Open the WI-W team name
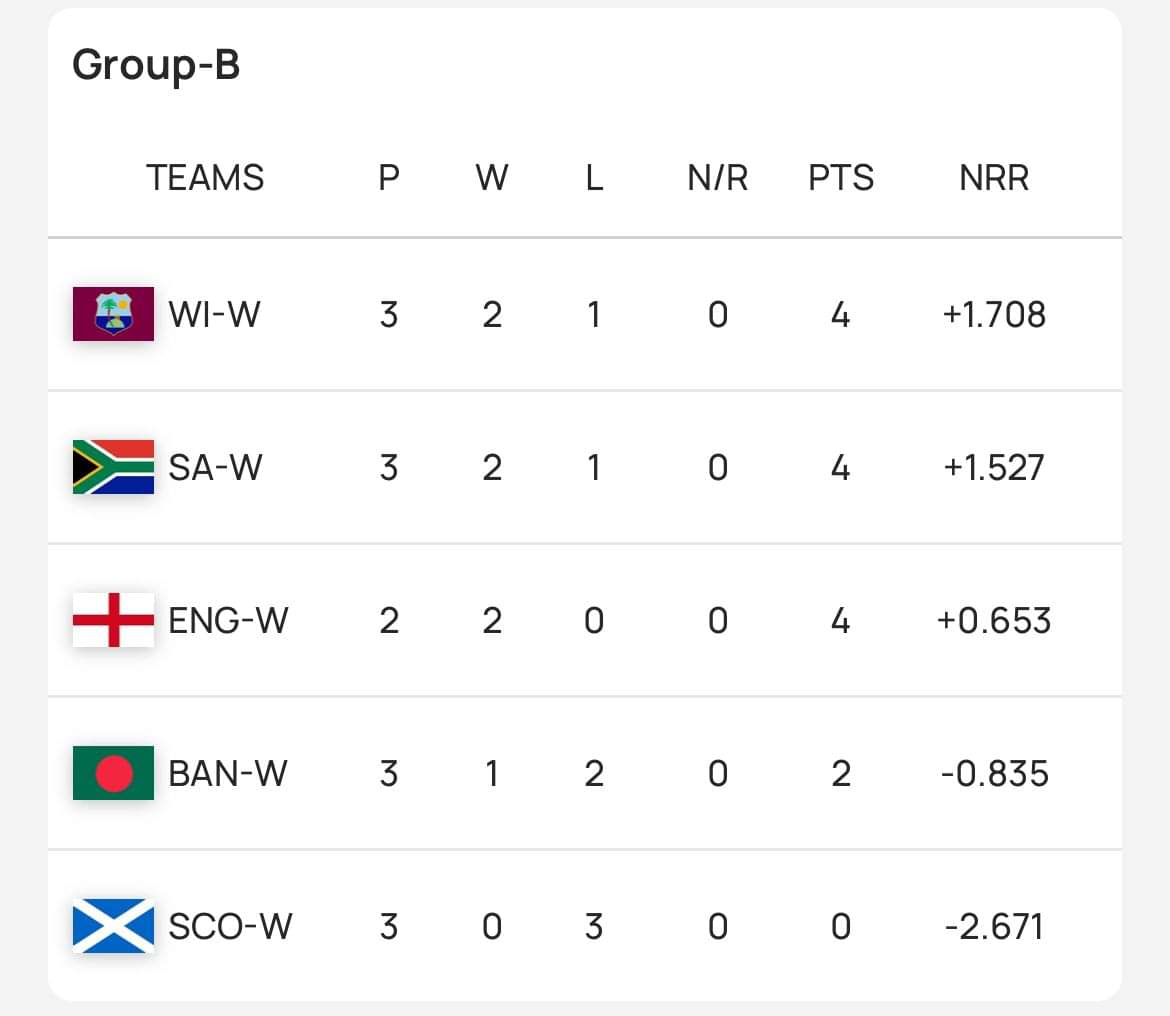 (214, 314)
